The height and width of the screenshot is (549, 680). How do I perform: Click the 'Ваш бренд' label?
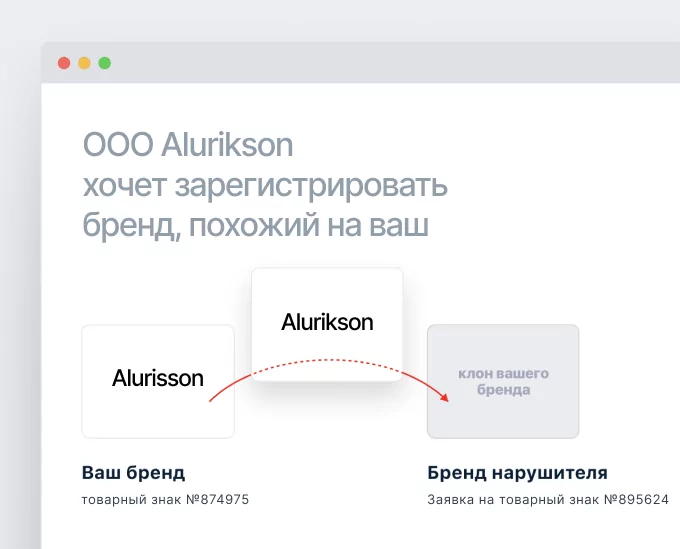point(134,473)
